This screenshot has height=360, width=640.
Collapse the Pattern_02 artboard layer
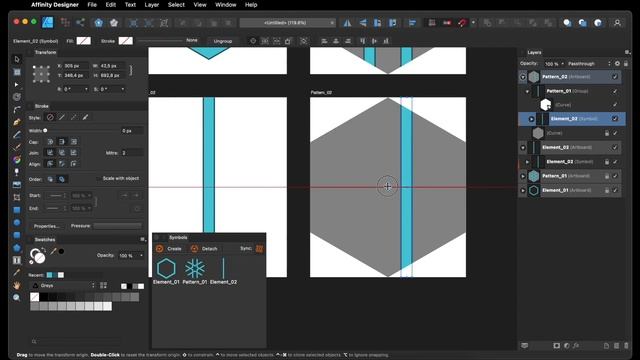coord(523,77)
